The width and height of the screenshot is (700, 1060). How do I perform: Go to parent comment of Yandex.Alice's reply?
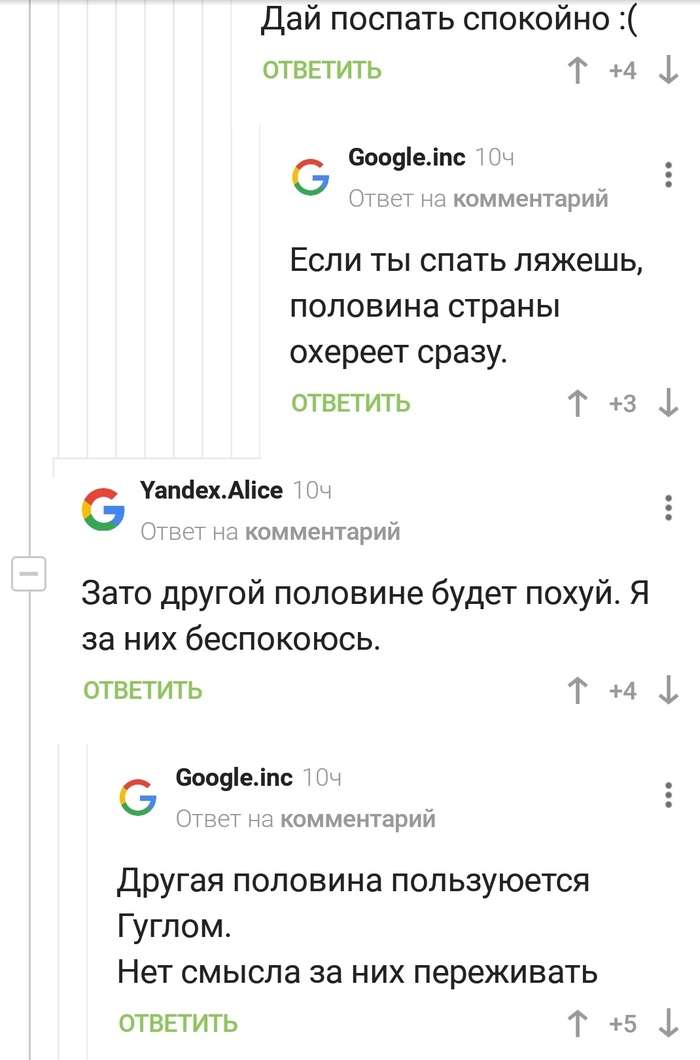pos(322,532)
